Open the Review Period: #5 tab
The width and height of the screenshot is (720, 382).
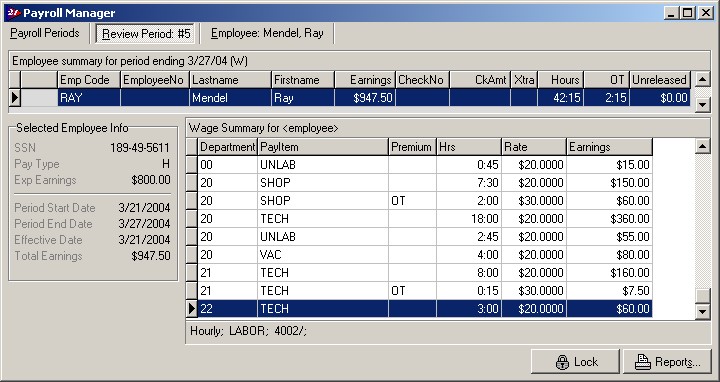click(146, 34)
